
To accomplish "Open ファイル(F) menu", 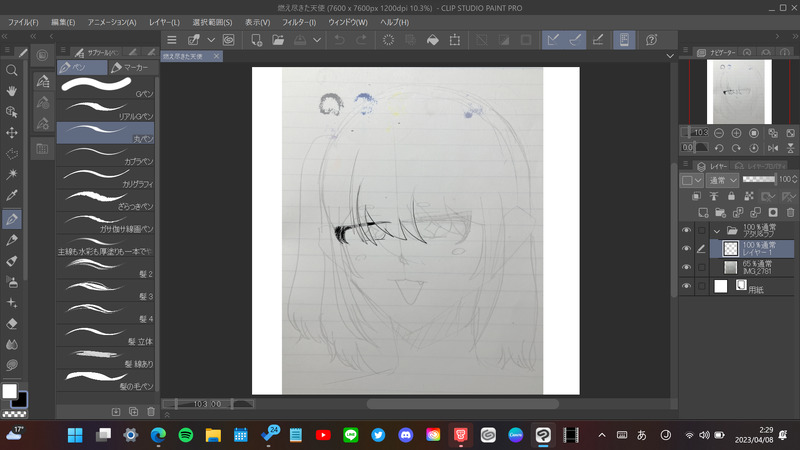I will click(x=23, y=22).
